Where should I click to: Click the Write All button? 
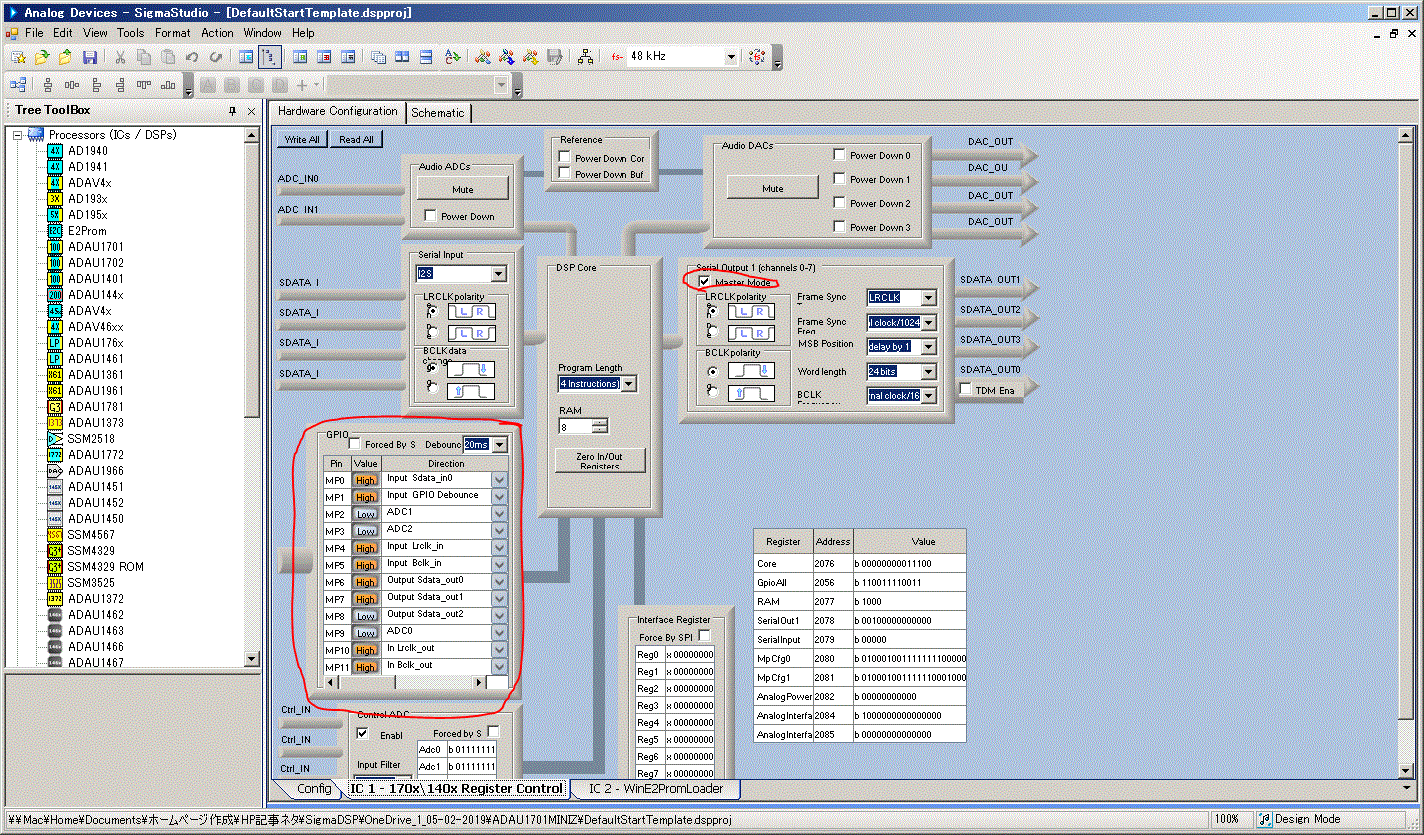(x=302, y=140)
